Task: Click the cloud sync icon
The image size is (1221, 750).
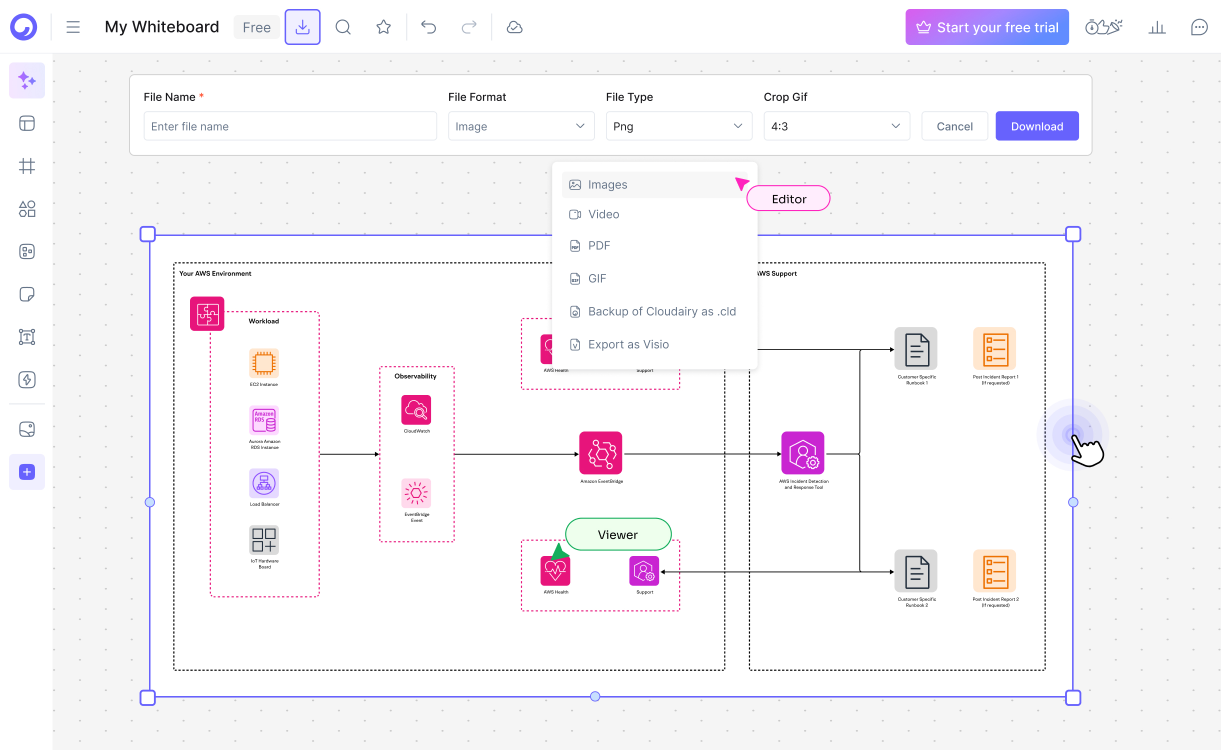Action: pyautogui.click(x=514, y=27)
